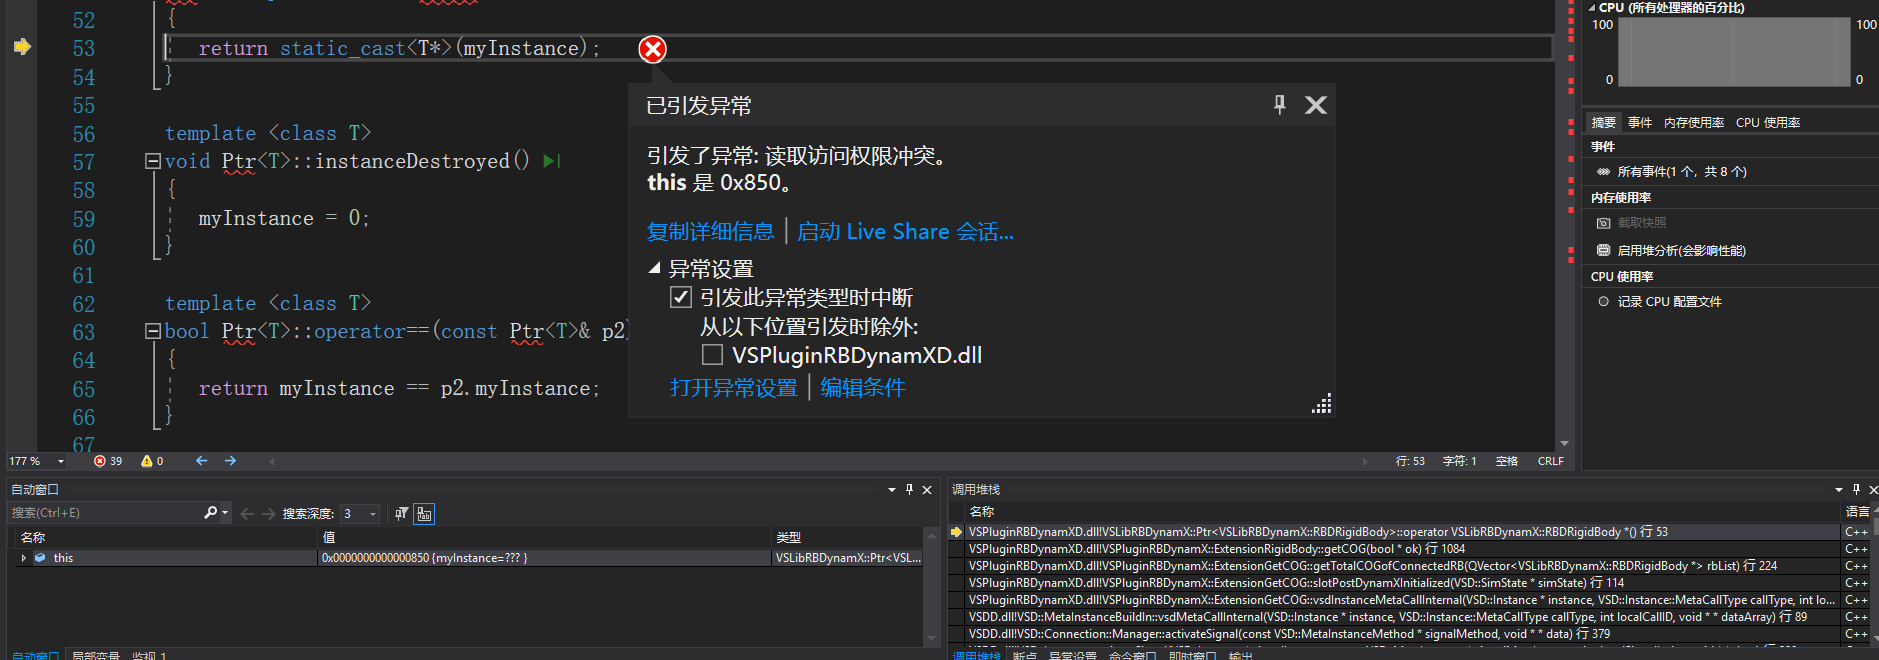The height and width of the screenshot is (660, 1879).
Task: Expand the 'this' variable row
Action: 23,558
